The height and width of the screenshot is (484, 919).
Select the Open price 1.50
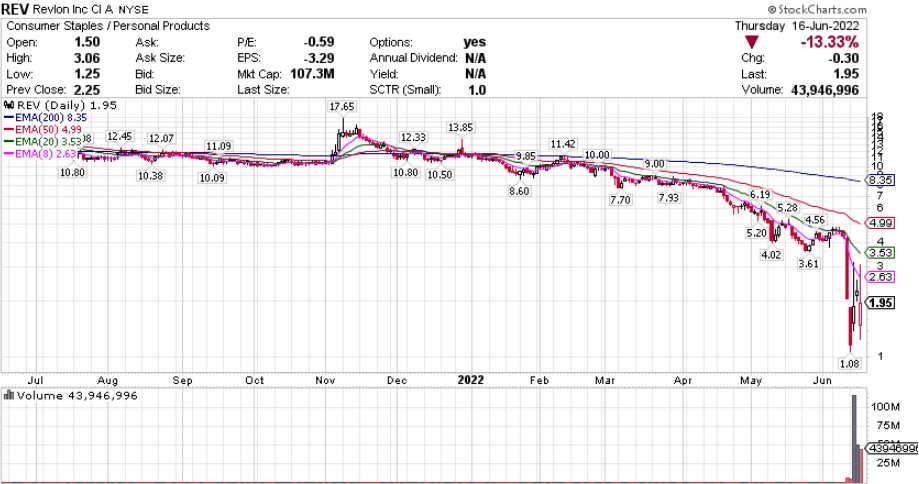tap(87, 42)
